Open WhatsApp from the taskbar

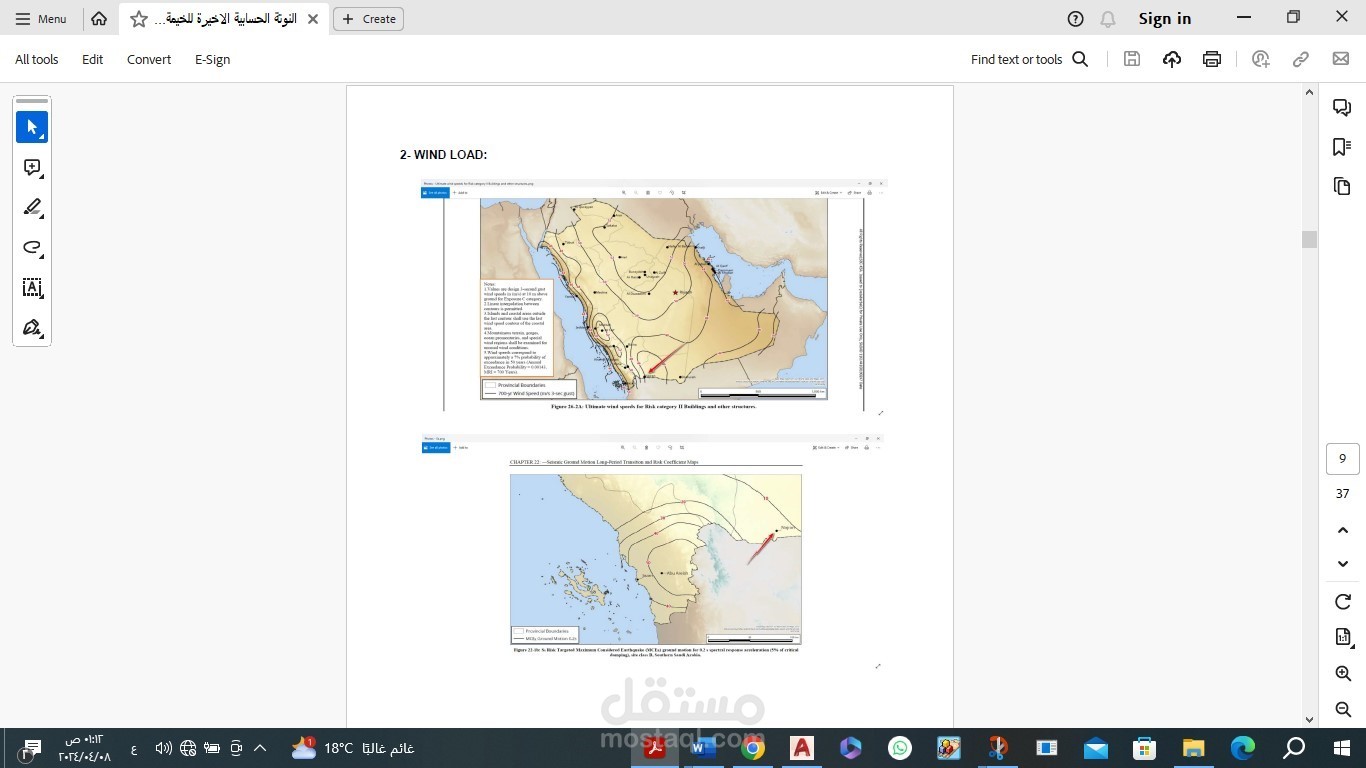click(900, 748)
